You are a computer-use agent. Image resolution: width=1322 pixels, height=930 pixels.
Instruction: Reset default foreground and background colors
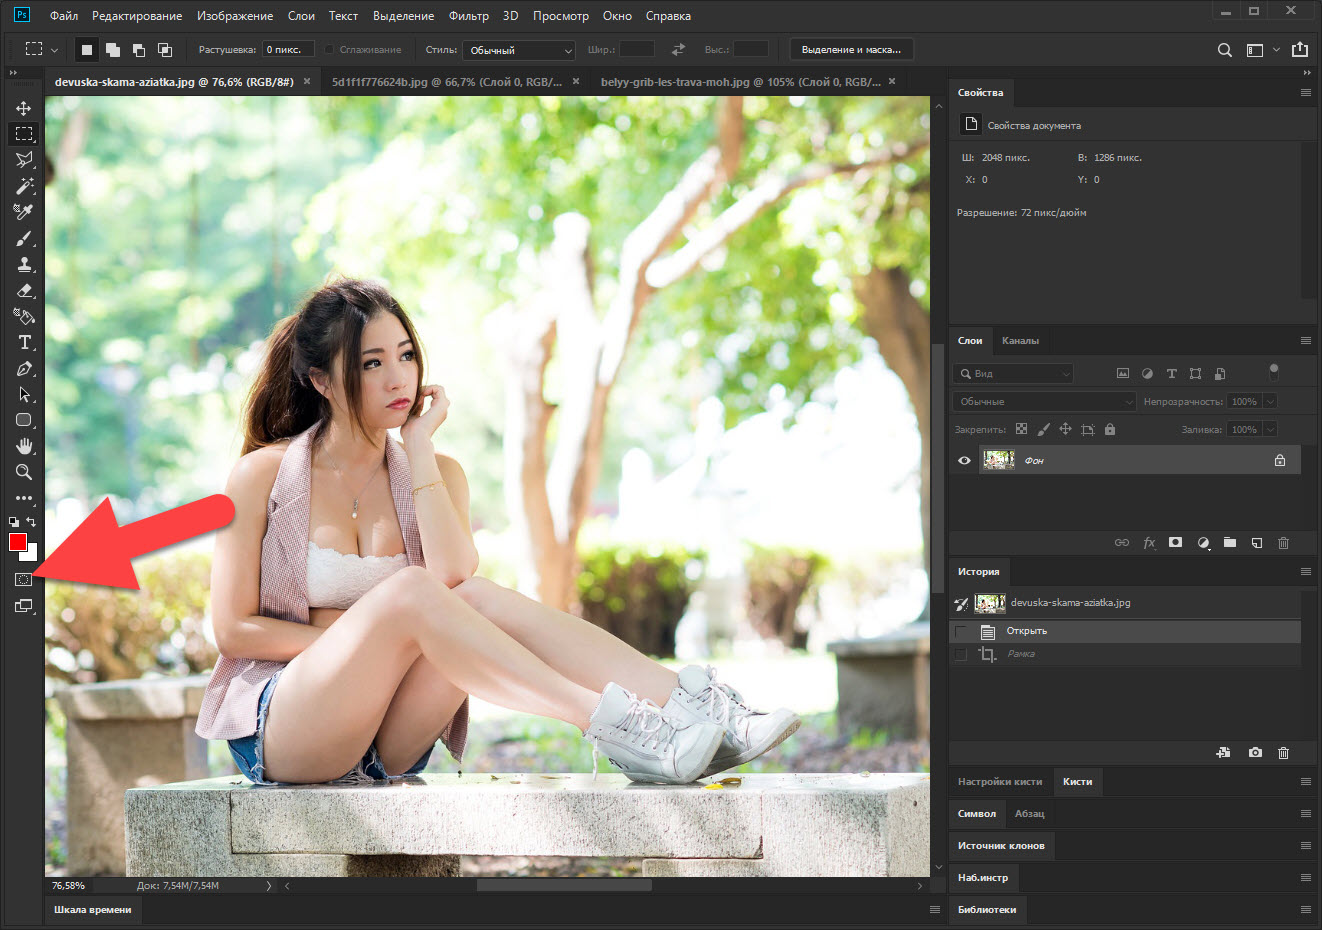(14, 522)
